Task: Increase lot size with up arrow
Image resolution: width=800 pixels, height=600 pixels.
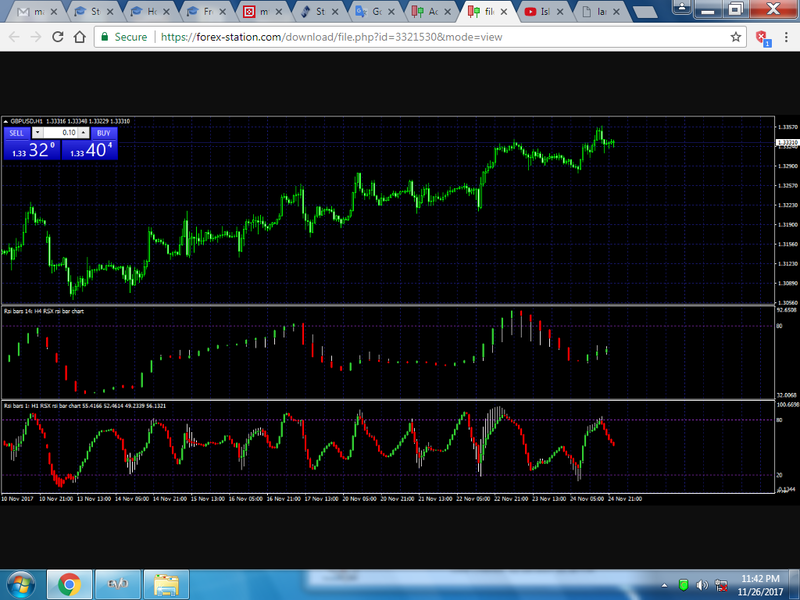Action: pos(83,133)
